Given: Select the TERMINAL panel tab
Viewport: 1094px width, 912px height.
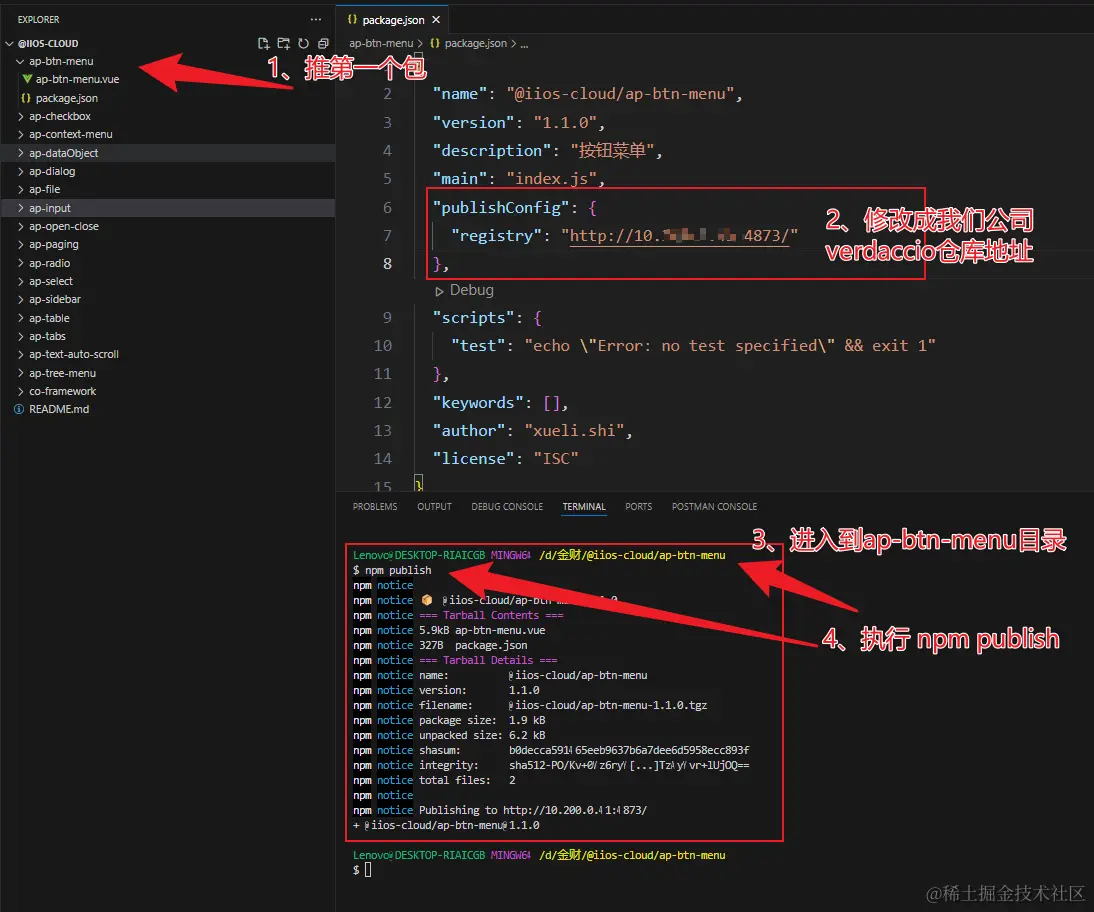Looking at the screenshot, I should coord(584,507).
